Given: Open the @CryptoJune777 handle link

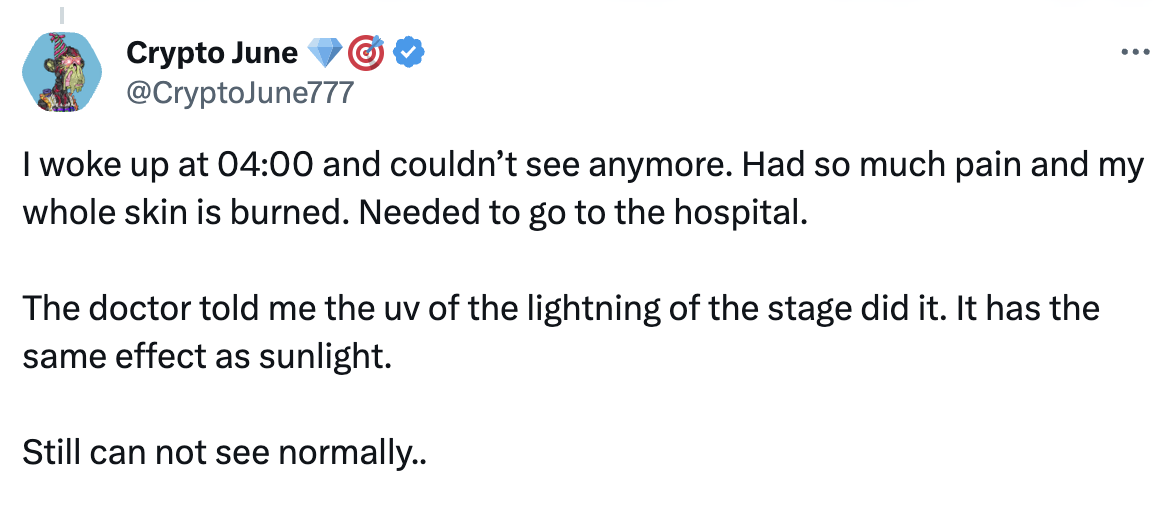Looking at the screenshot, I should (239, 93).
